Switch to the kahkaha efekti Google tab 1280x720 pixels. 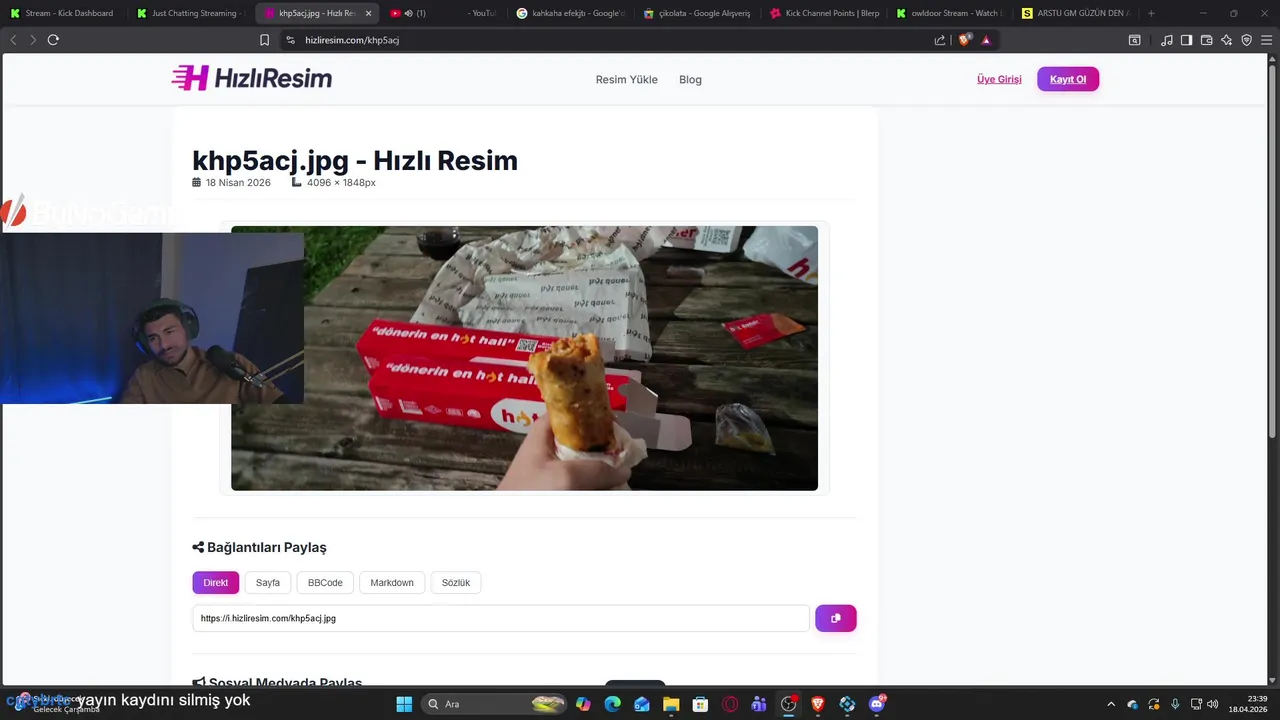(x=570, y=13)
